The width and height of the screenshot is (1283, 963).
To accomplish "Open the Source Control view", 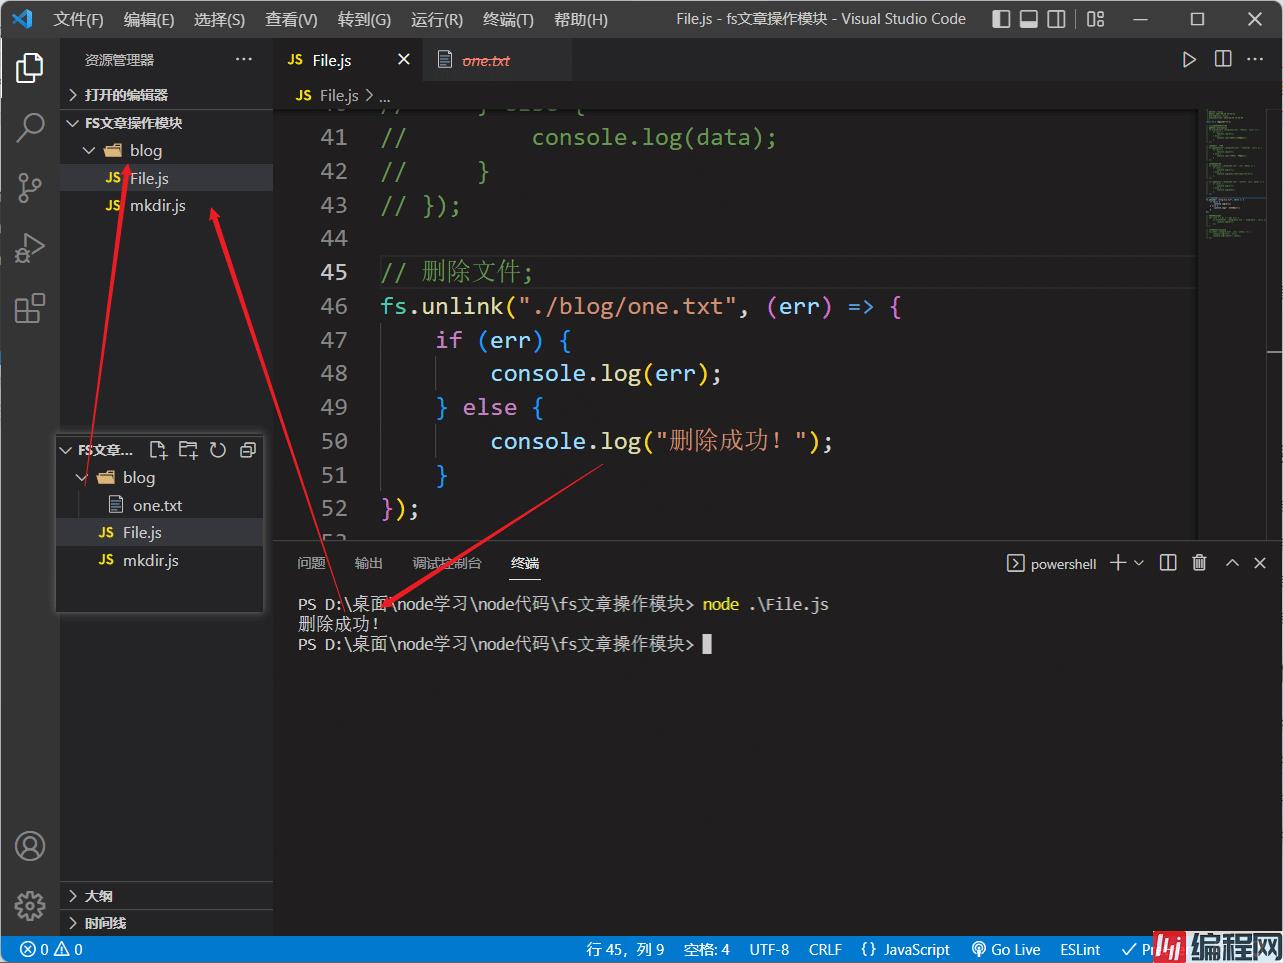I will click(30, 187).
